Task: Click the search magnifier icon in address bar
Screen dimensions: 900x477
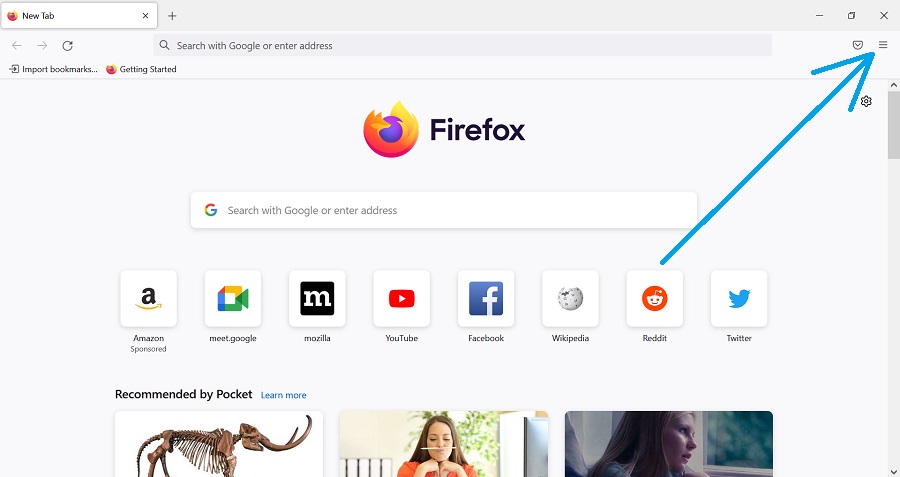Action: pos(164,45)
